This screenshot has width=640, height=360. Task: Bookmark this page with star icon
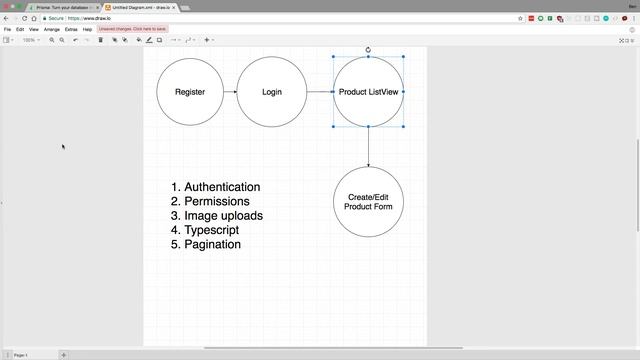tap(520, 18)
